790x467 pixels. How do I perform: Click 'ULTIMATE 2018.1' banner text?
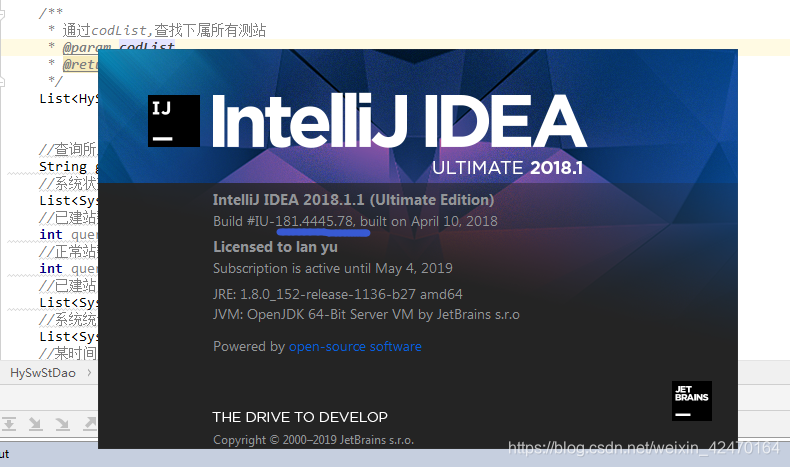[x=507, y=168]
